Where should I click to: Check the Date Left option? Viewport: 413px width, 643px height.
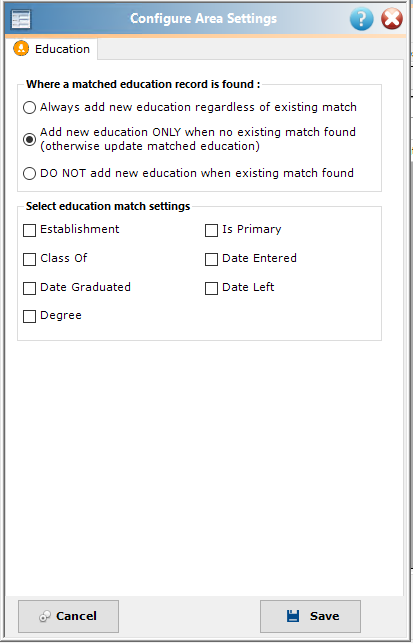tap(211, 288)
